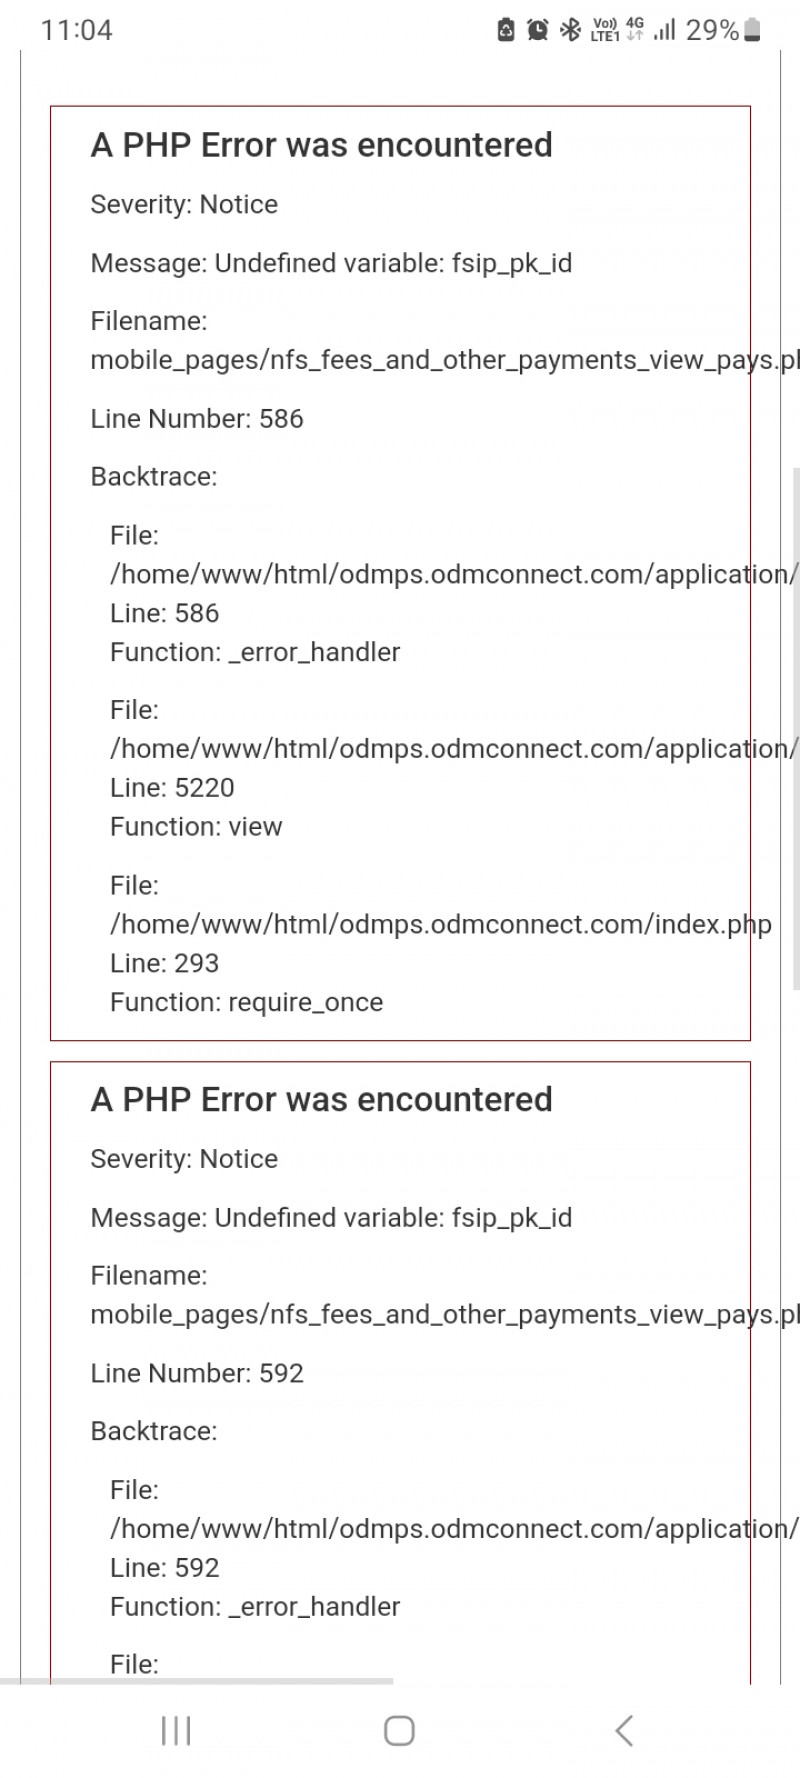Click the vertical scrollbar on the right edge

(x=796, y=760)
